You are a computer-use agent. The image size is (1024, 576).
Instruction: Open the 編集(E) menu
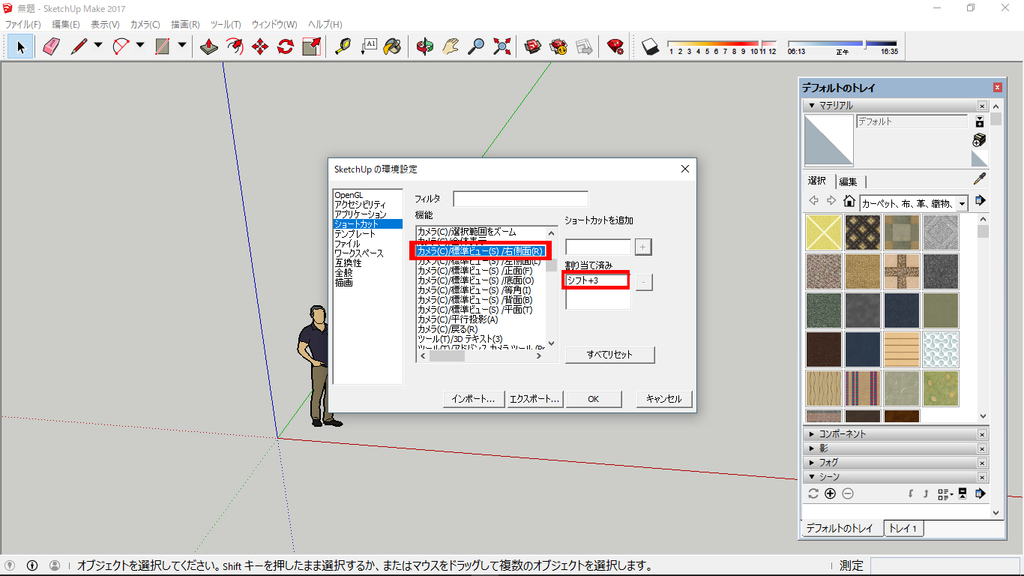[66, 24]
